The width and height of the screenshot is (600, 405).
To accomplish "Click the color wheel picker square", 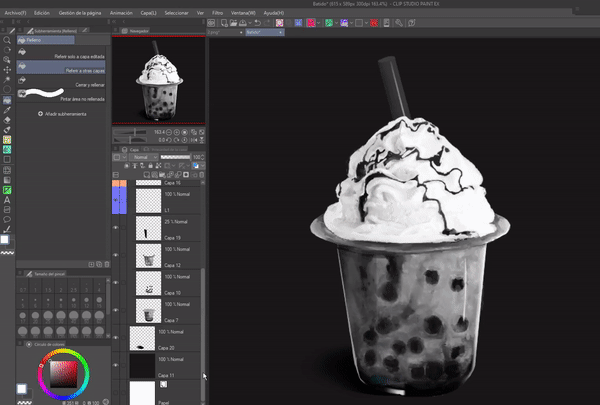I will click(61, 373).
